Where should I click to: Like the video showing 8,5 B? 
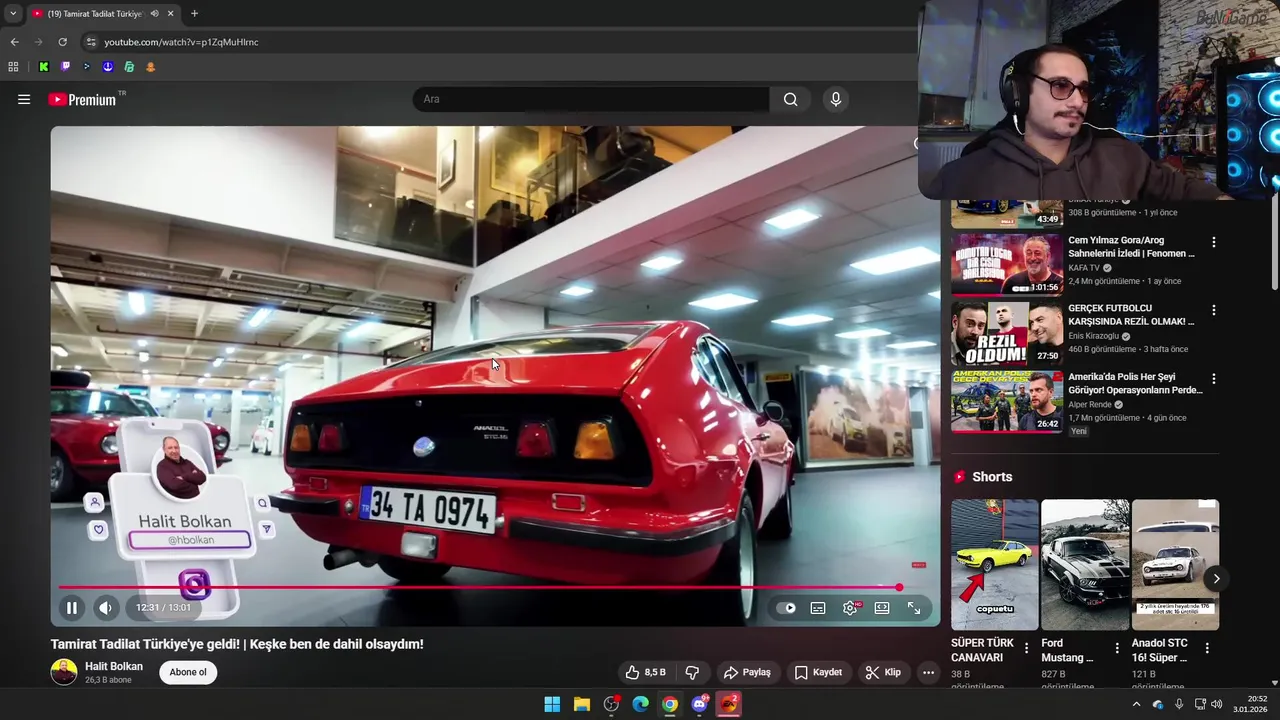coord(645,672)
